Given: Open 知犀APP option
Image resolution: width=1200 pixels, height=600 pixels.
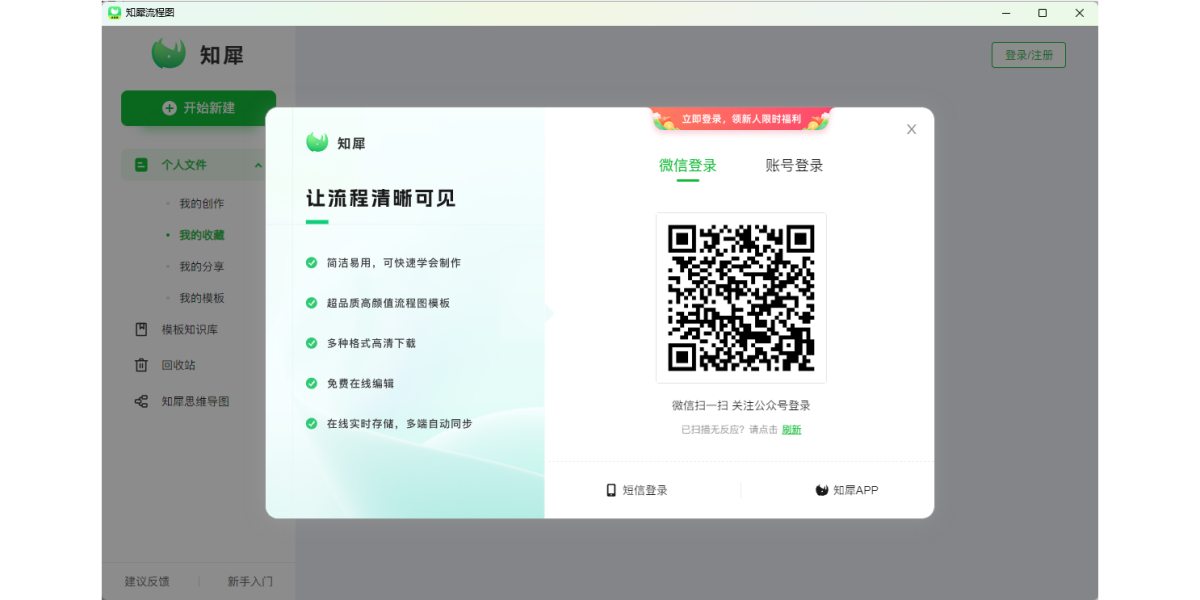Looking at the screenshot, I should point(847,490).
